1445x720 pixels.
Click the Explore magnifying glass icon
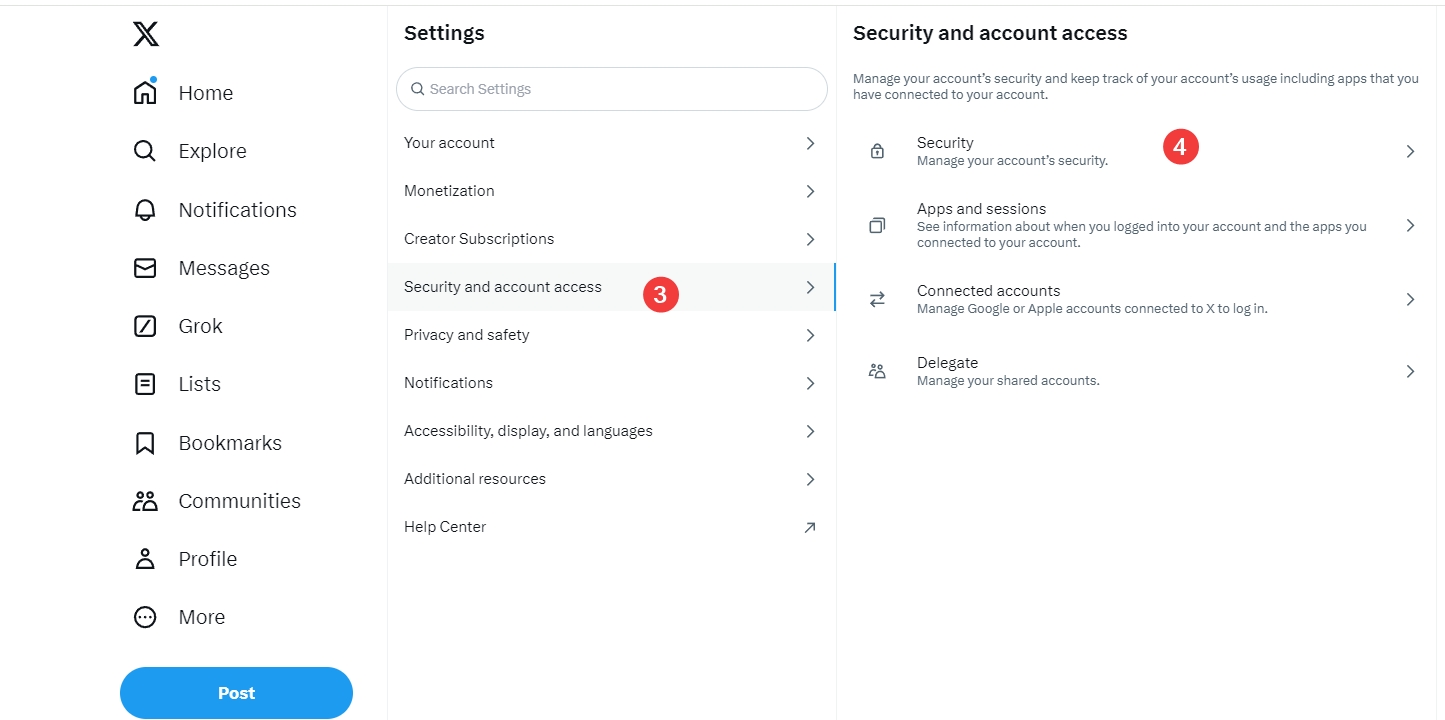(x=146, y=151)
